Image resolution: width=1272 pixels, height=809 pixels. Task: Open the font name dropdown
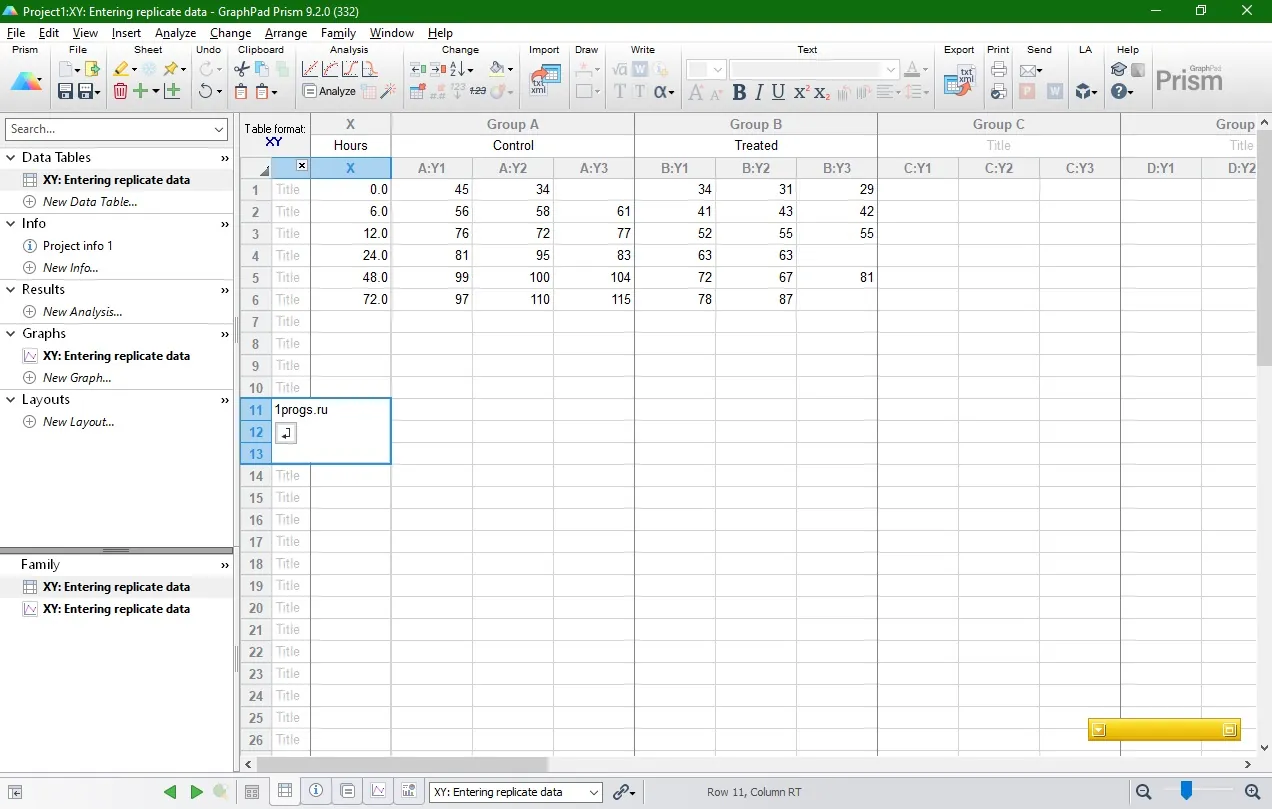(x=891, y=70)
